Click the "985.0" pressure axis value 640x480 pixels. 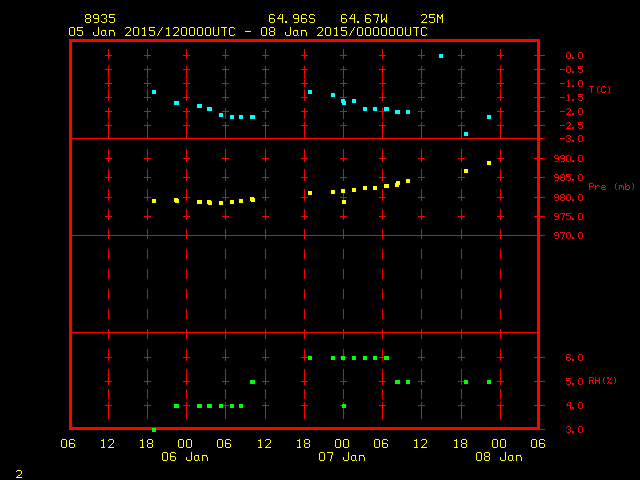pos(569,178)
